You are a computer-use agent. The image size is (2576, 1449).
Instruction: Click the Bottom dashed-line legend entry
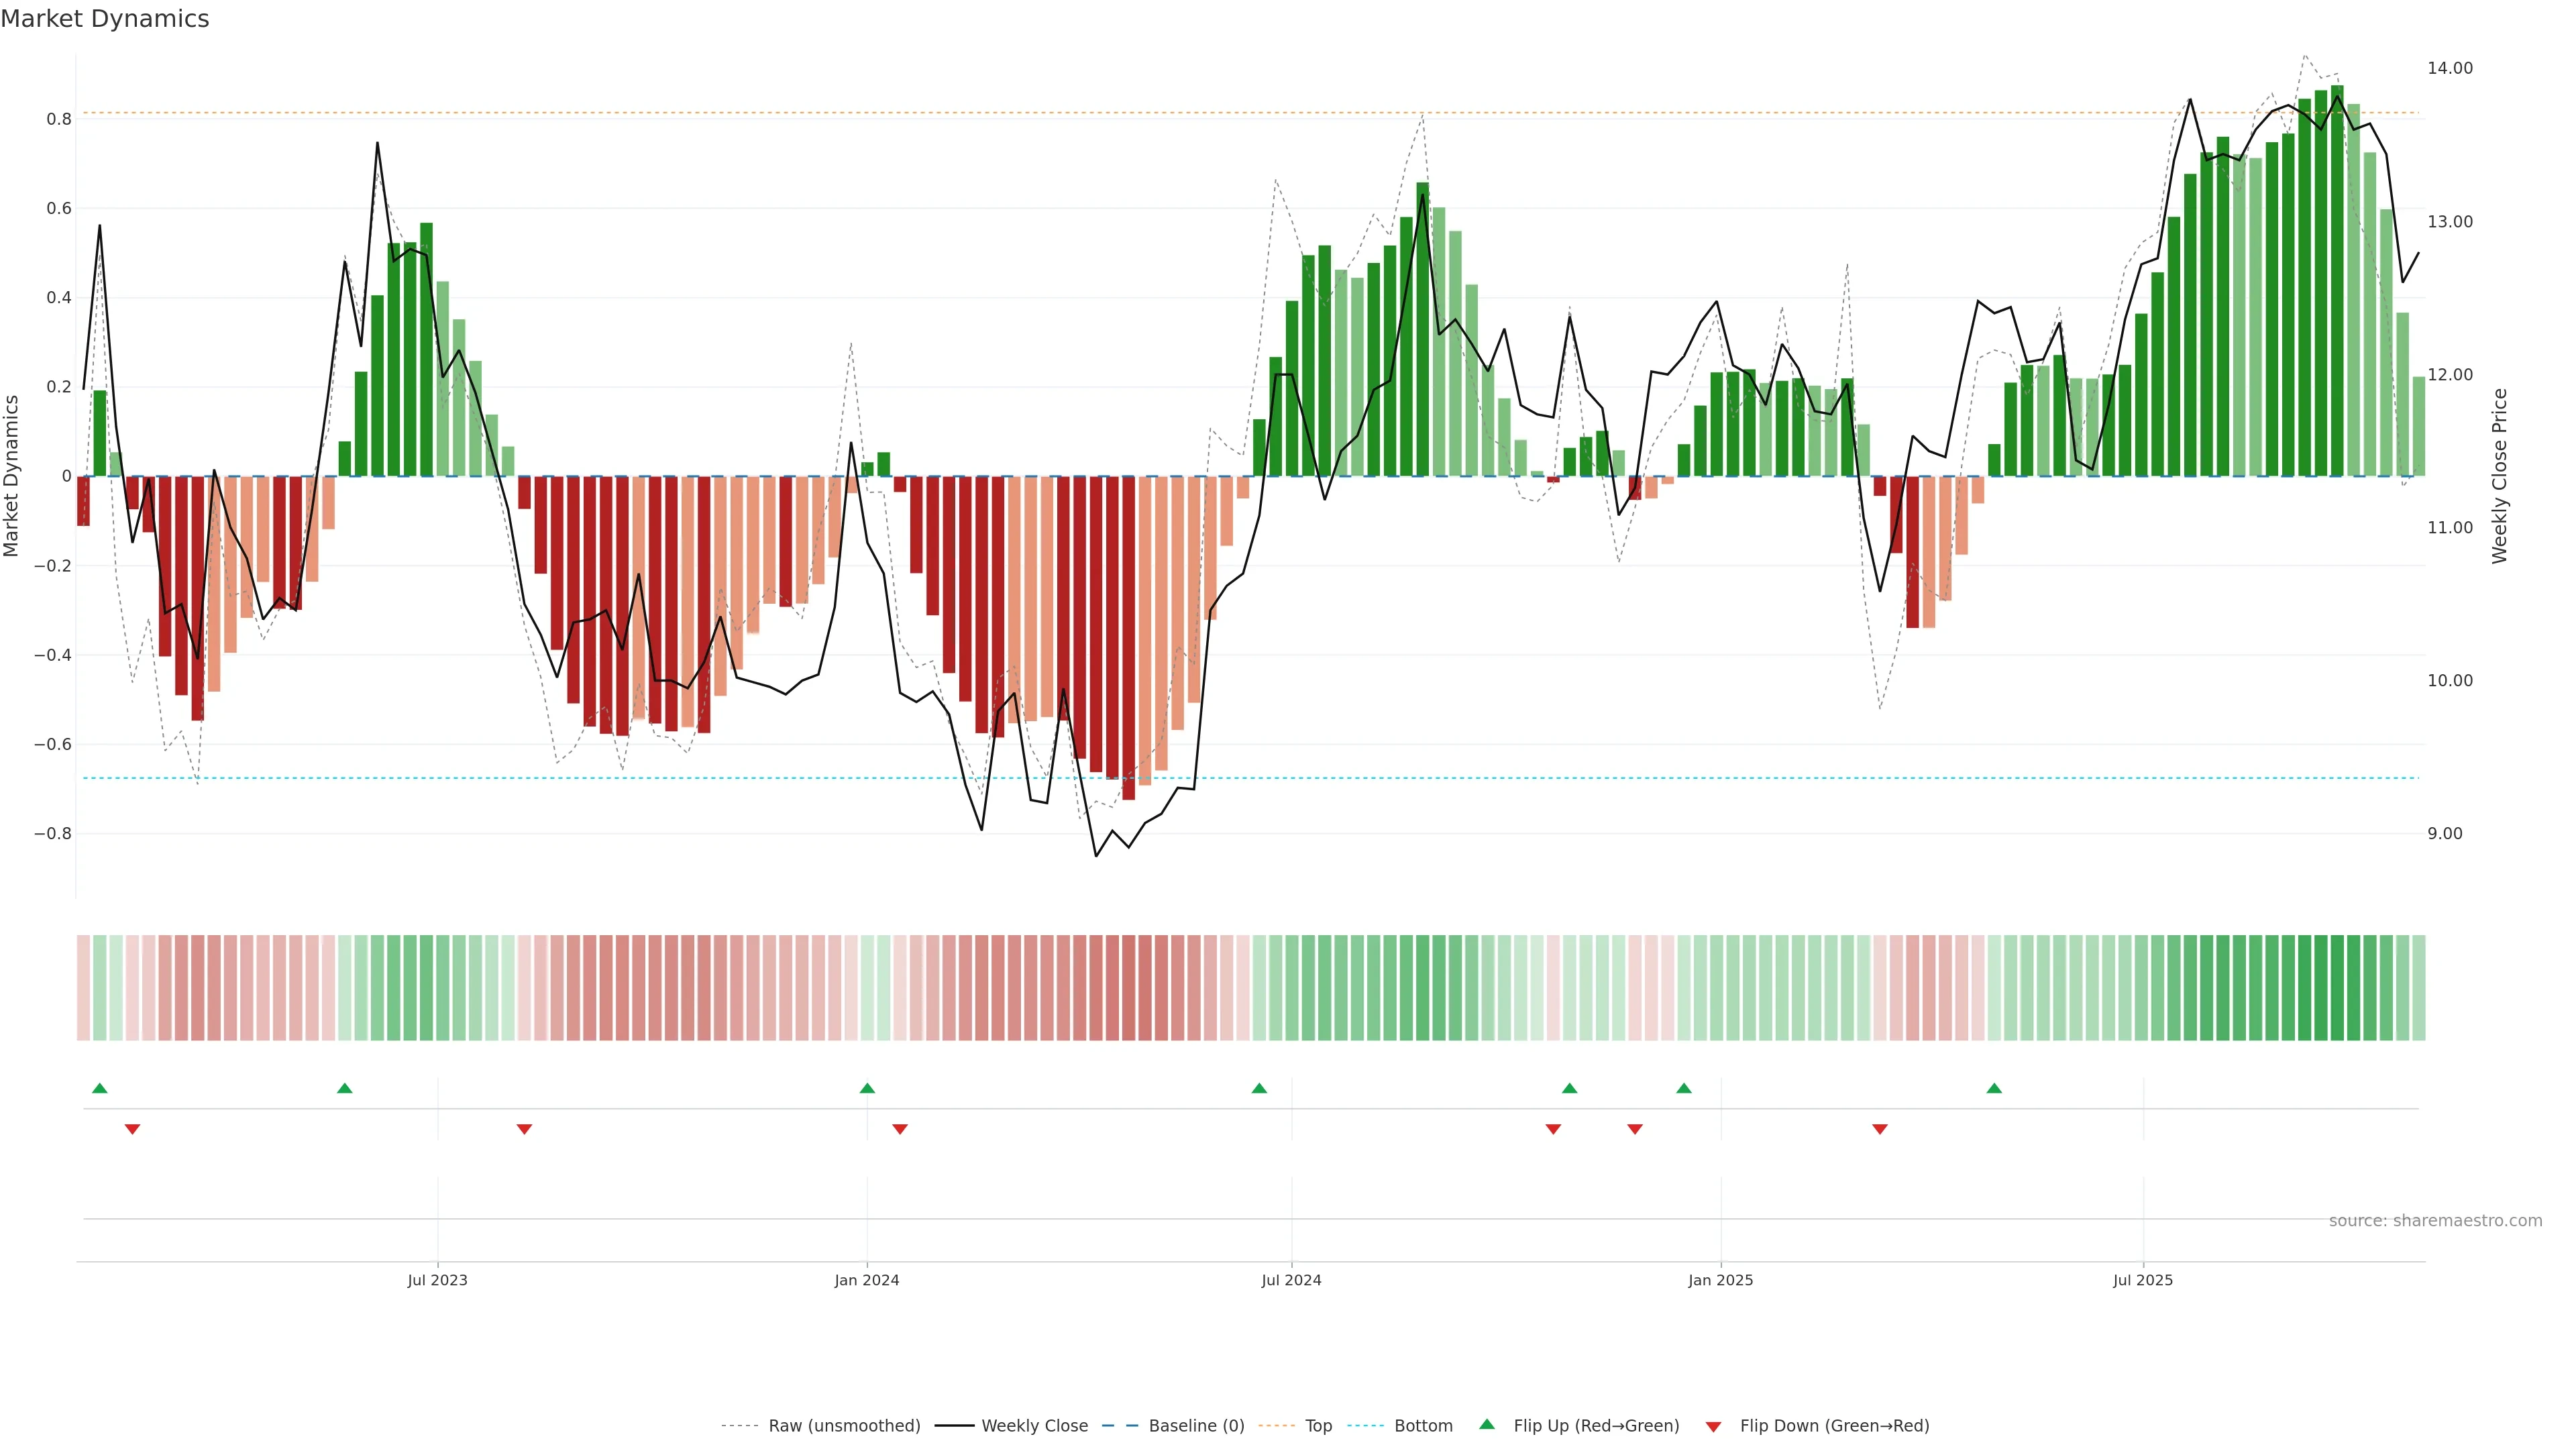tap(1423, 1426)
